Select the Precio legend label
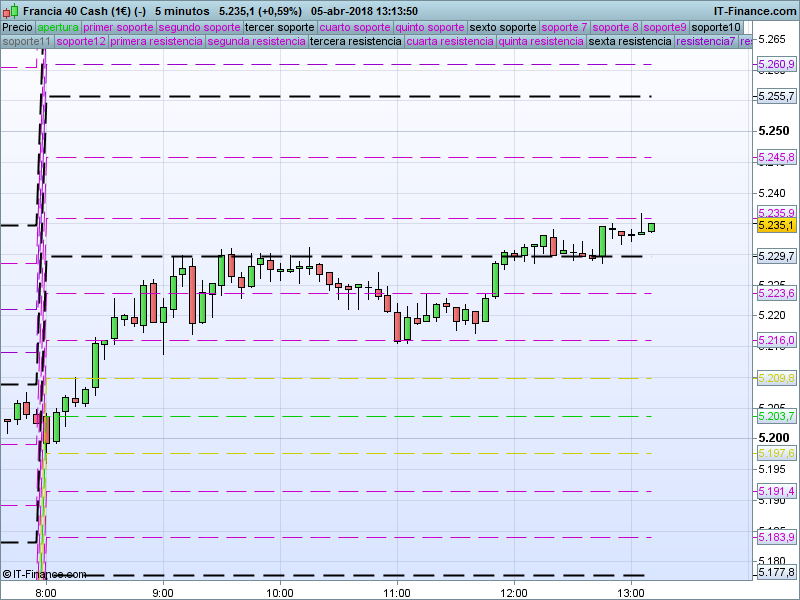 point(17,28)
